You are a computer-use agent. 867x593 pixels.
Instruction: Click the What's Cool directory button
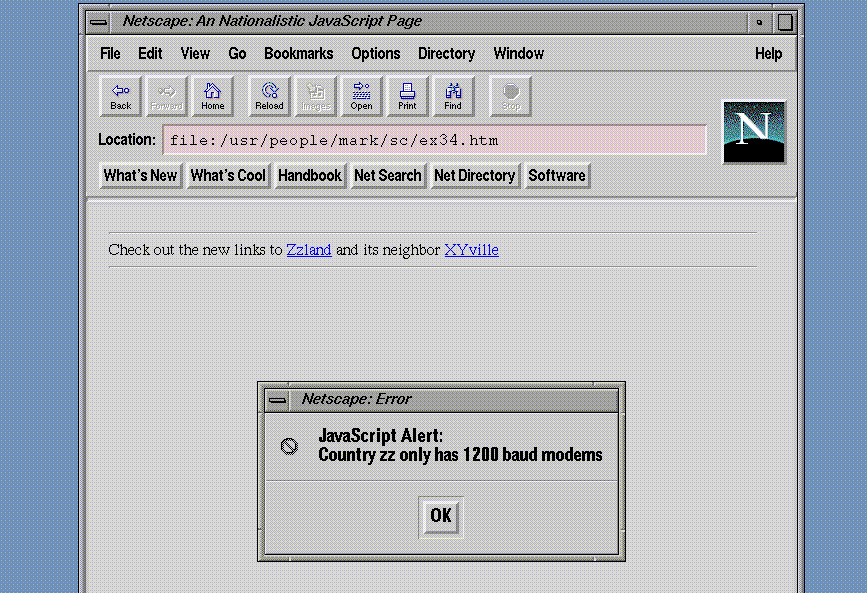[x=228, y=176]
